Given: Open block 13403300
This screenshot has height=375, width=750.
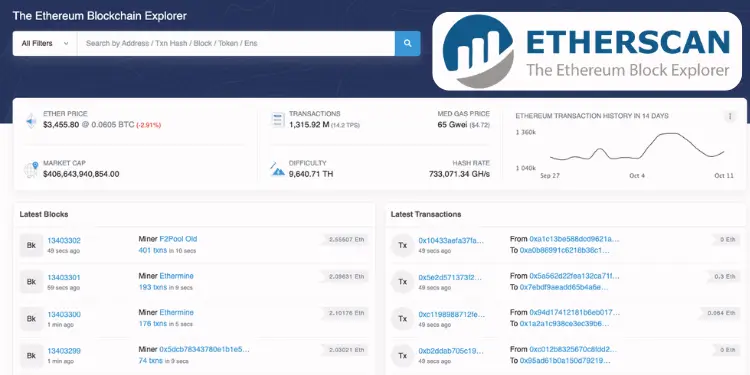Looking at the screenshot, I should pyautogui.click(x=64, y=314).
